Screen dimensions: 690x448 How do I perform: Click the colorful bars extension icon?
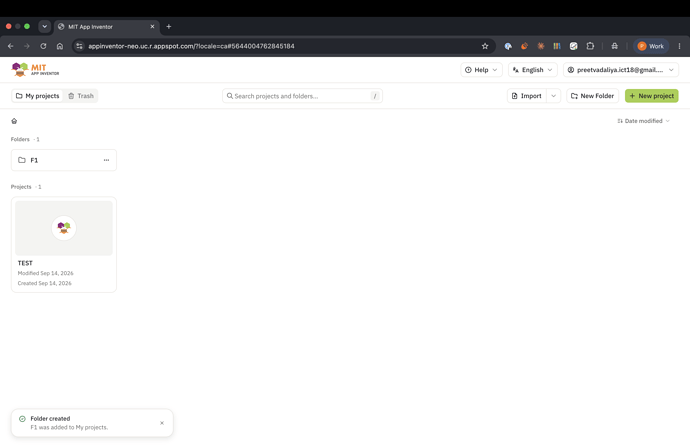coord(557,46)
